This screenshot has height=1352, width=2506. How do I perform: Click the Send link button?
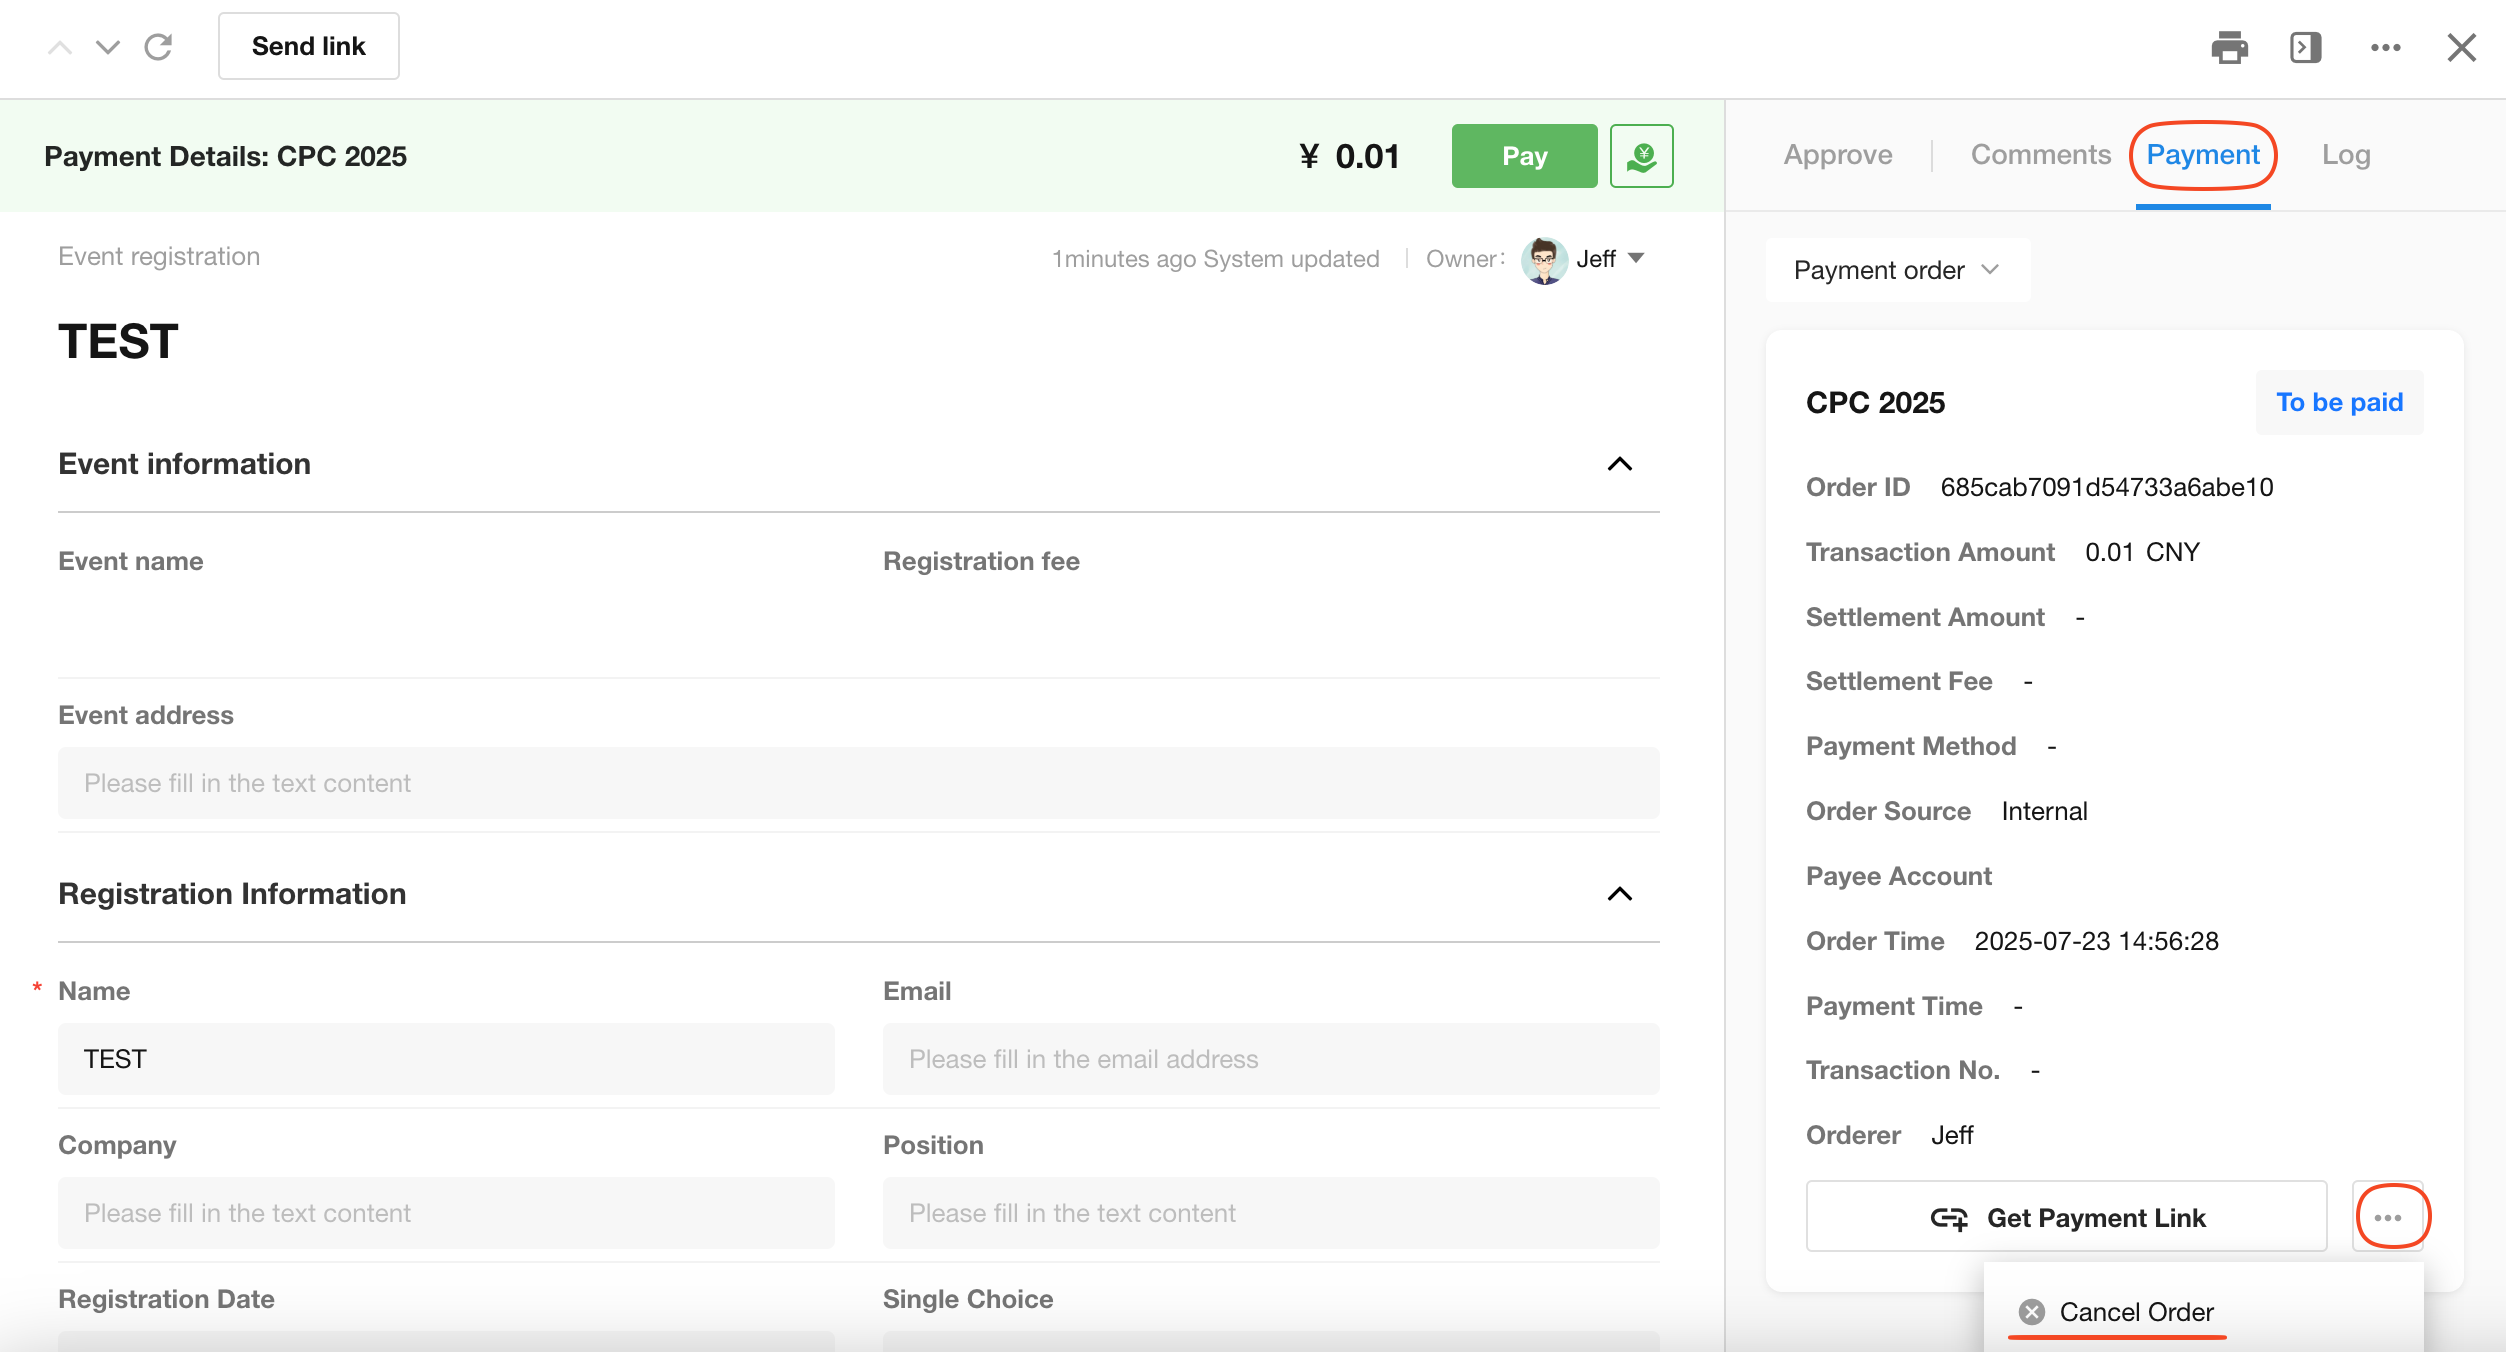309,46
